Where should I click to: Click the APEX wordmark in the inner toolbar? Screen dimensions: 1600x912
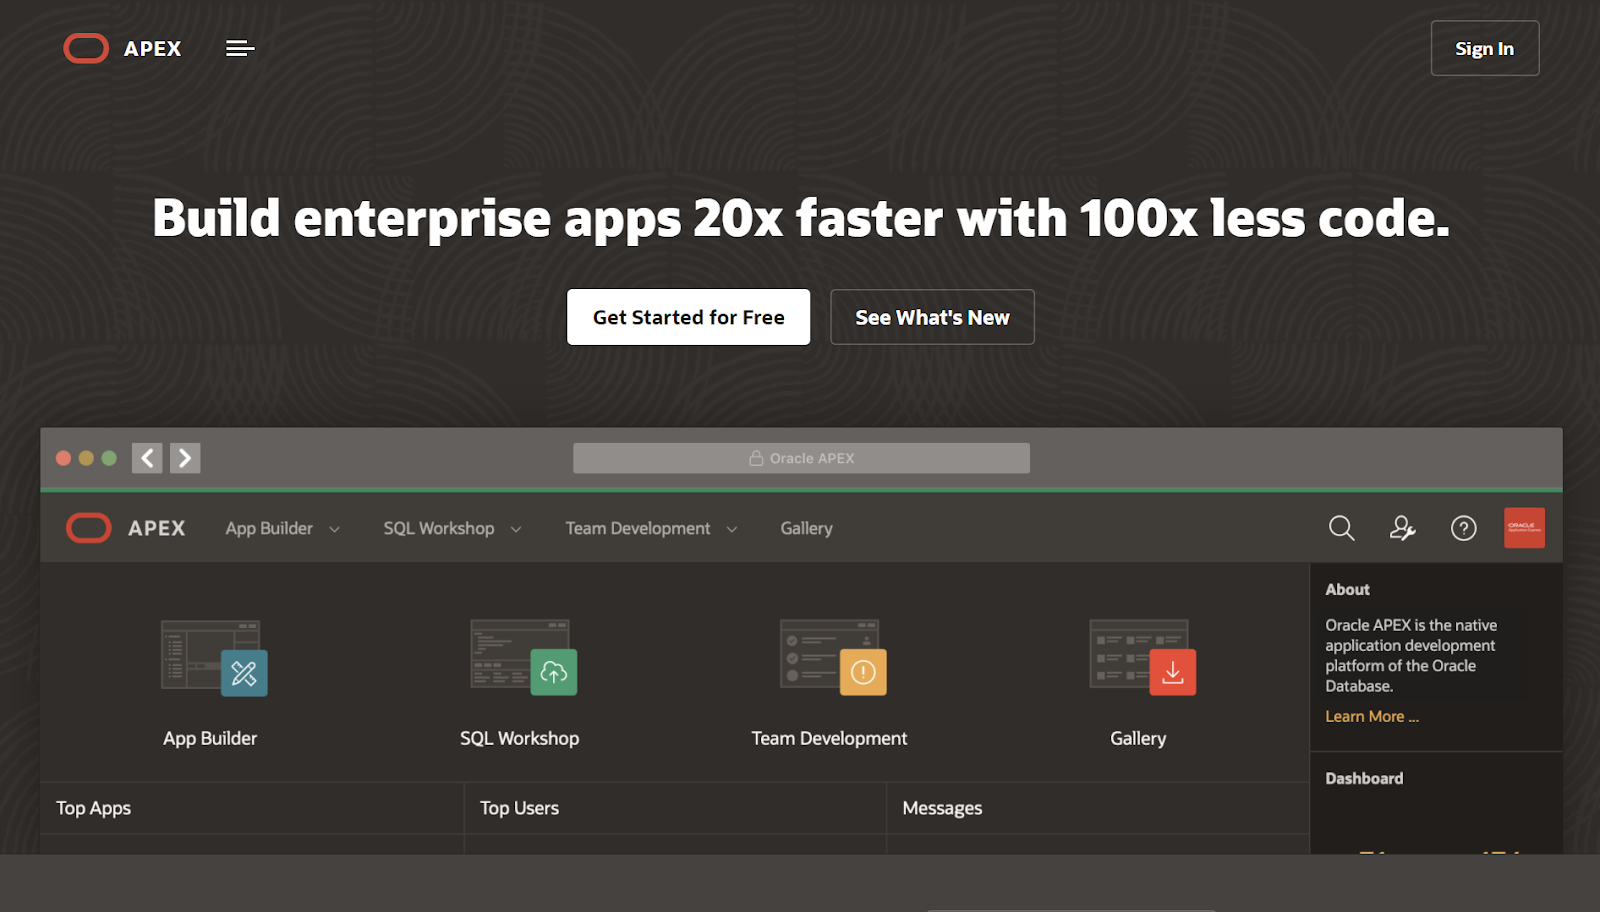pos(157,528)
